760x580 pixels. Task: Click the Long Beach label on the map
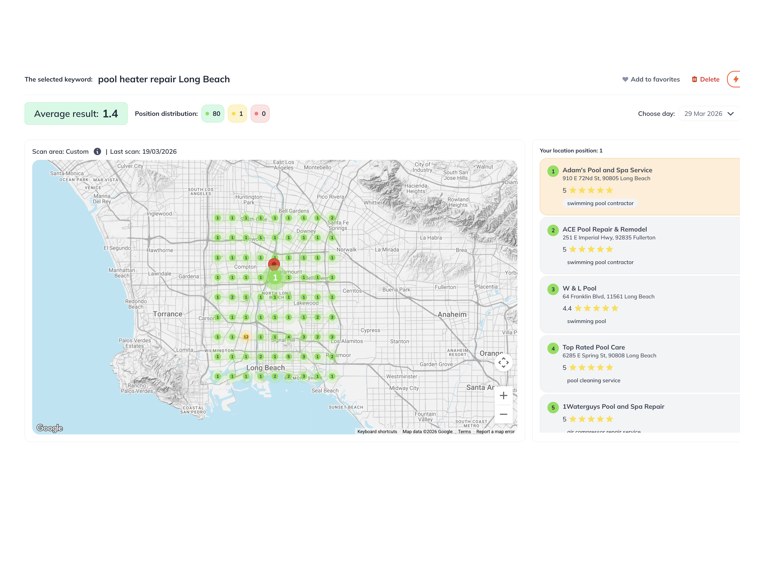pyautogui.click(x=266, y=368)
